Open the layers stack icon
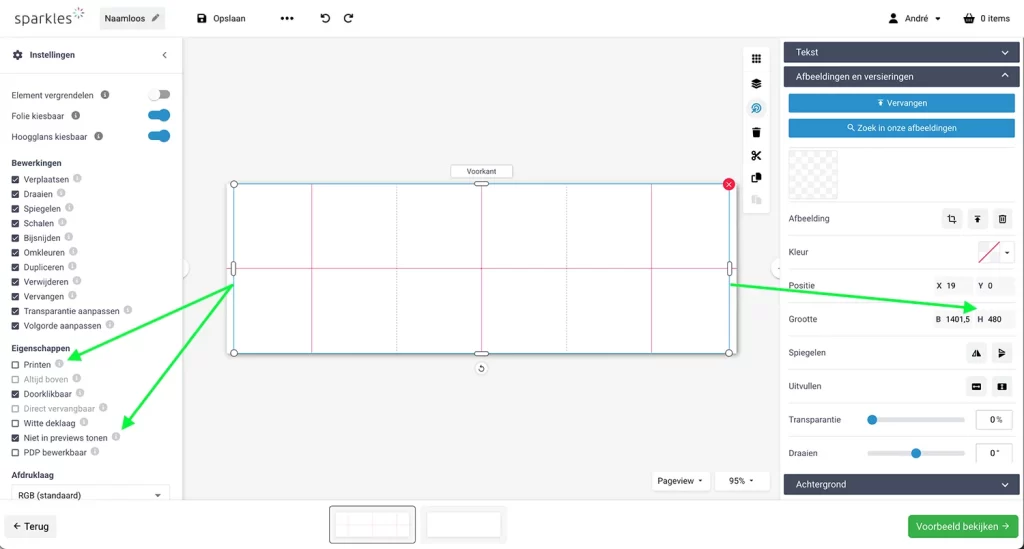The width and height of the screenshot is (1024, 549). (756, 84)
